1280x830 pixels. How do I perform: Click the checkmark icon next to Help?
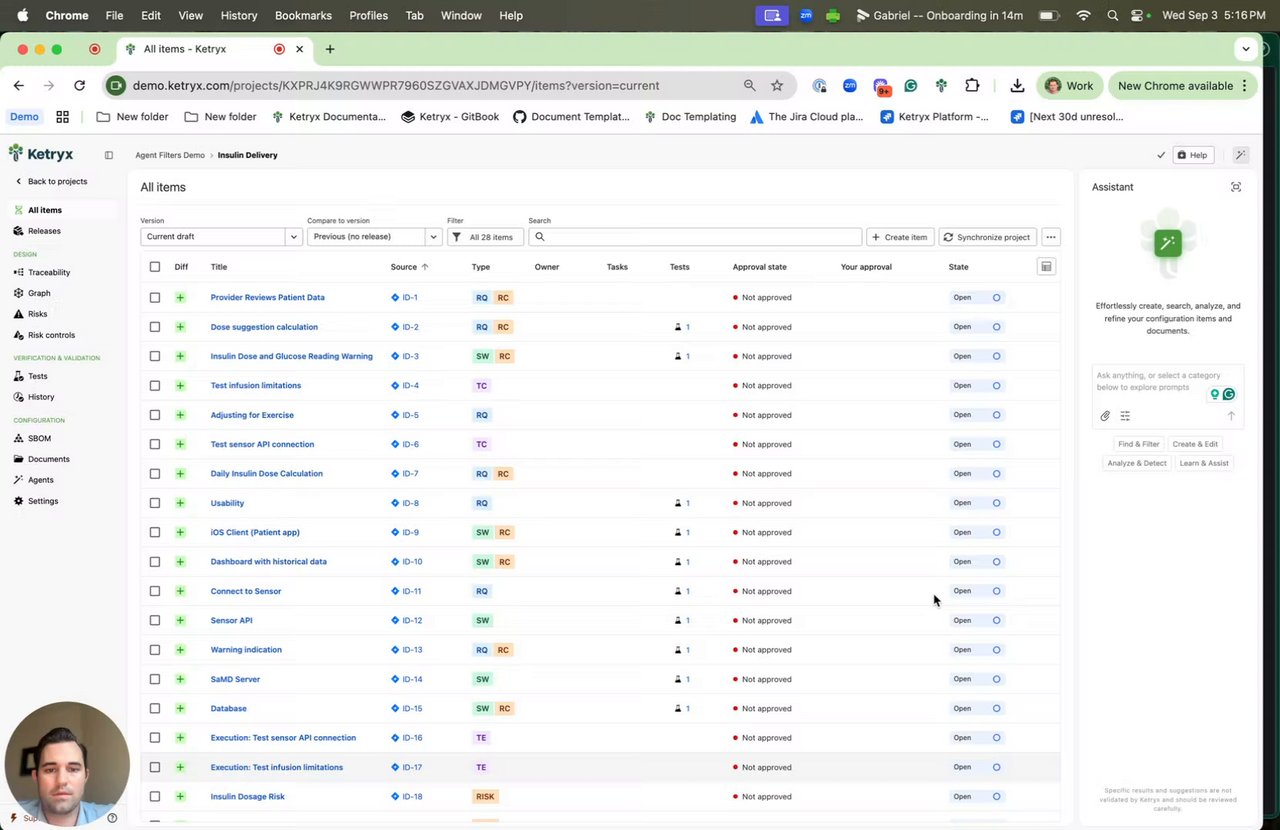coord(1160,155)
